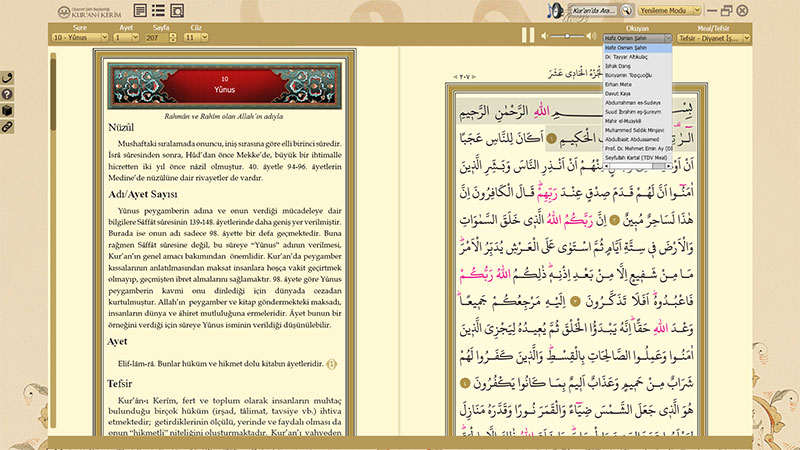Screen dimensions: 800x450
Task: Click the search magnifier button
Action: [x=627, y=10]
